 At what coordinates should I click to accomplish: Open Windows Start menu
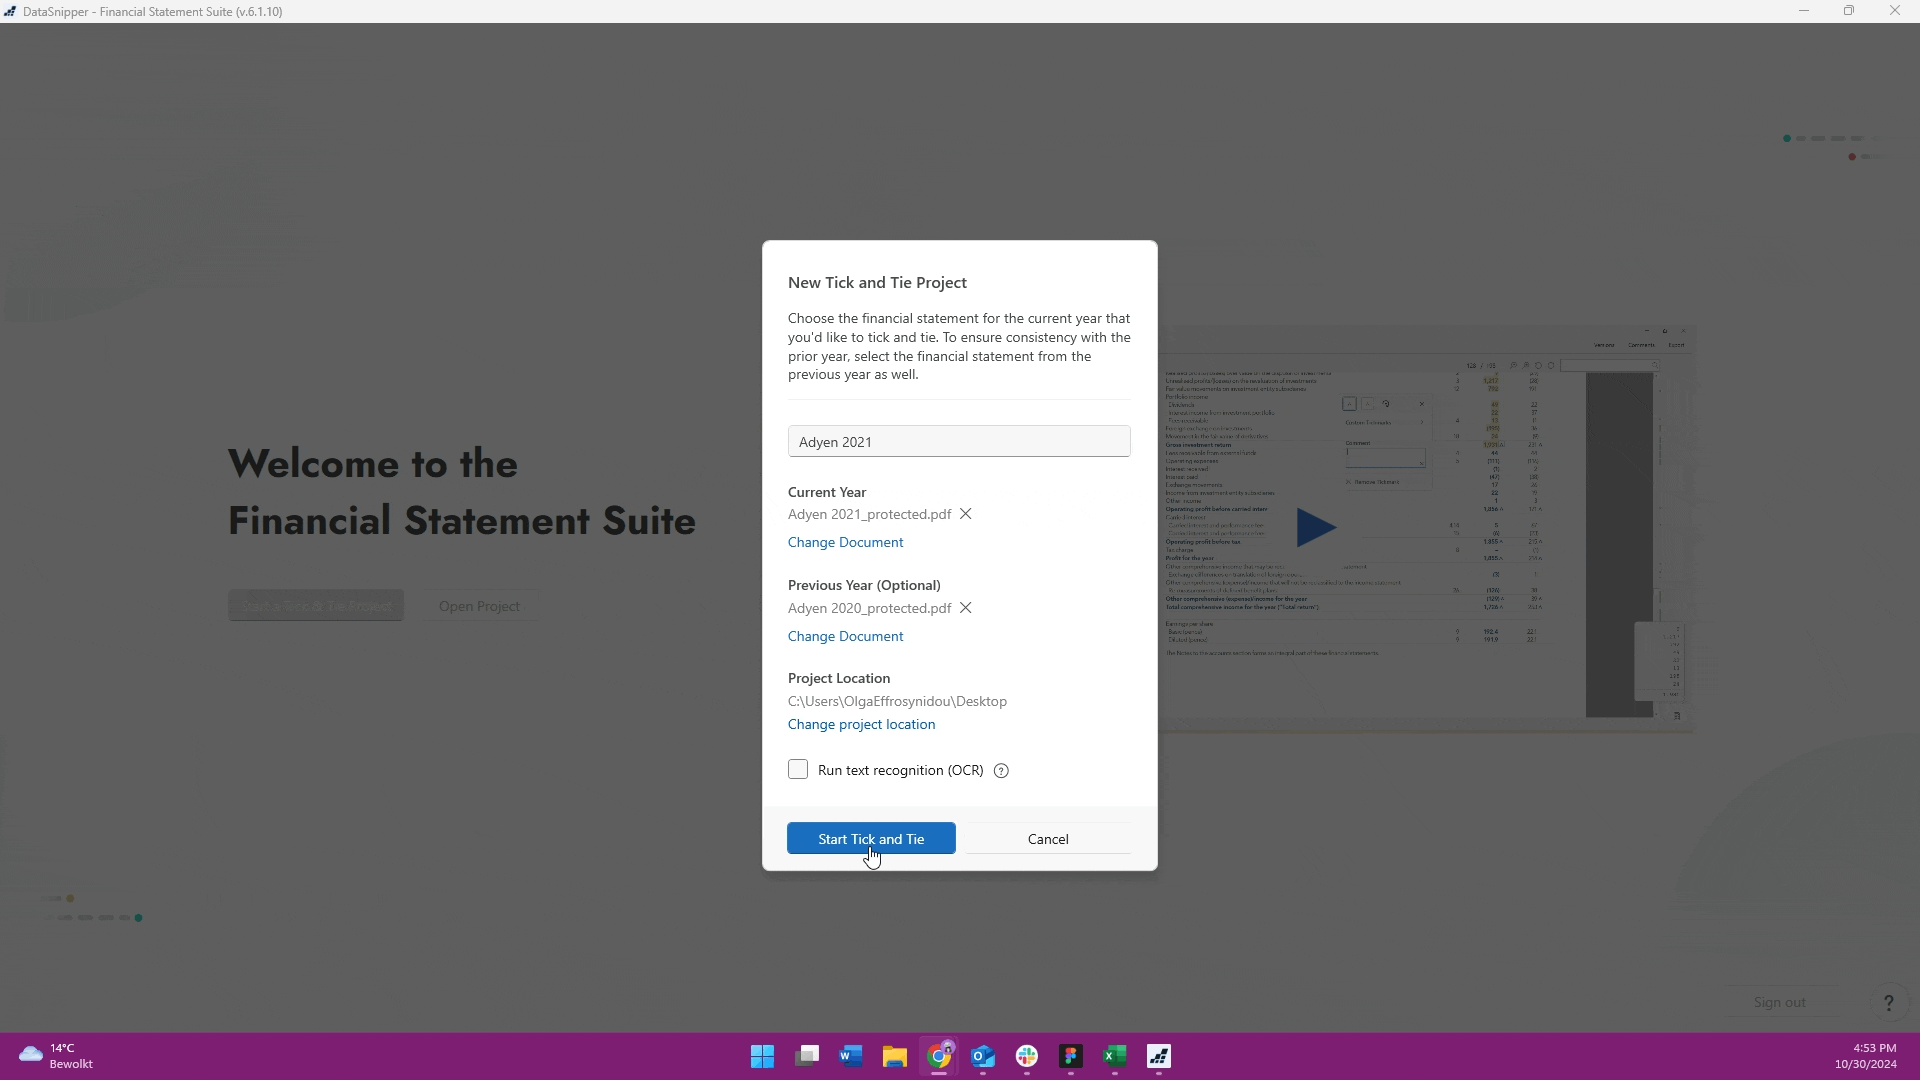point(762,1057)
